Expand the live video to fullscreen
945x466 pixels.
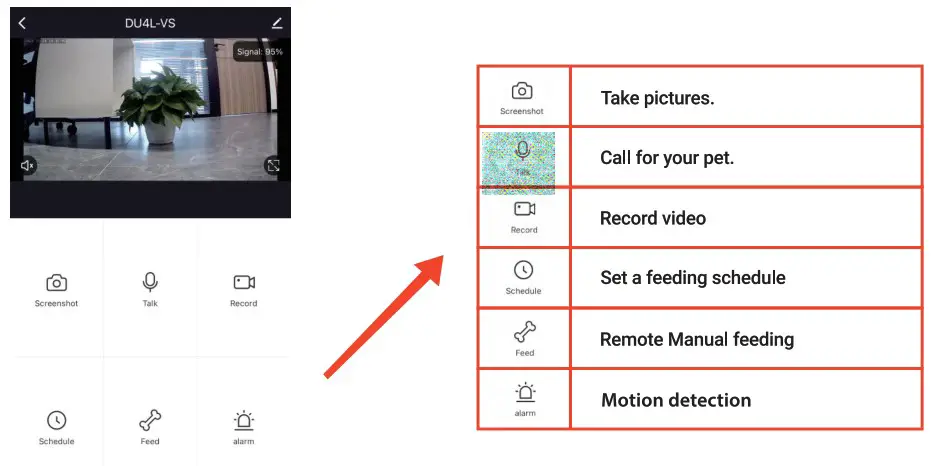pos(273,165)
